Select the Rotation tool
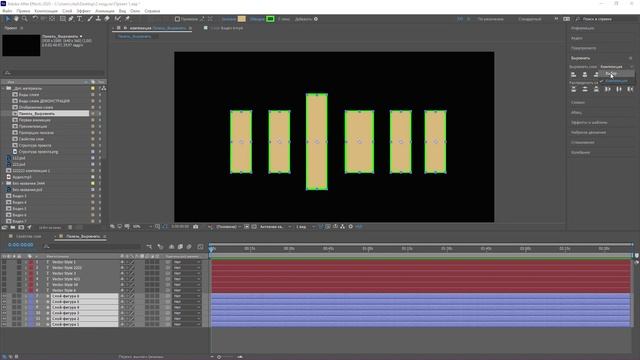 point(35,19)
